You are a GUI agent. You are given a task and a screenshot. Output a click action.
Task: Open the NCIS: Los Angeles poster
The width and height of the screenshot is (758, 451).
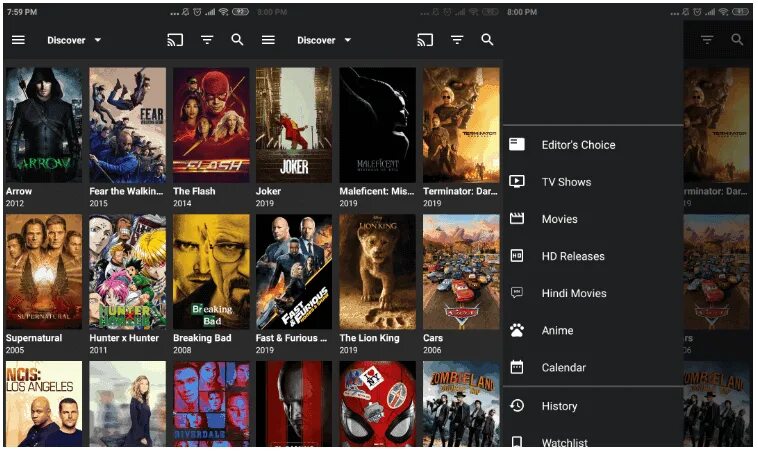[44, 404]
